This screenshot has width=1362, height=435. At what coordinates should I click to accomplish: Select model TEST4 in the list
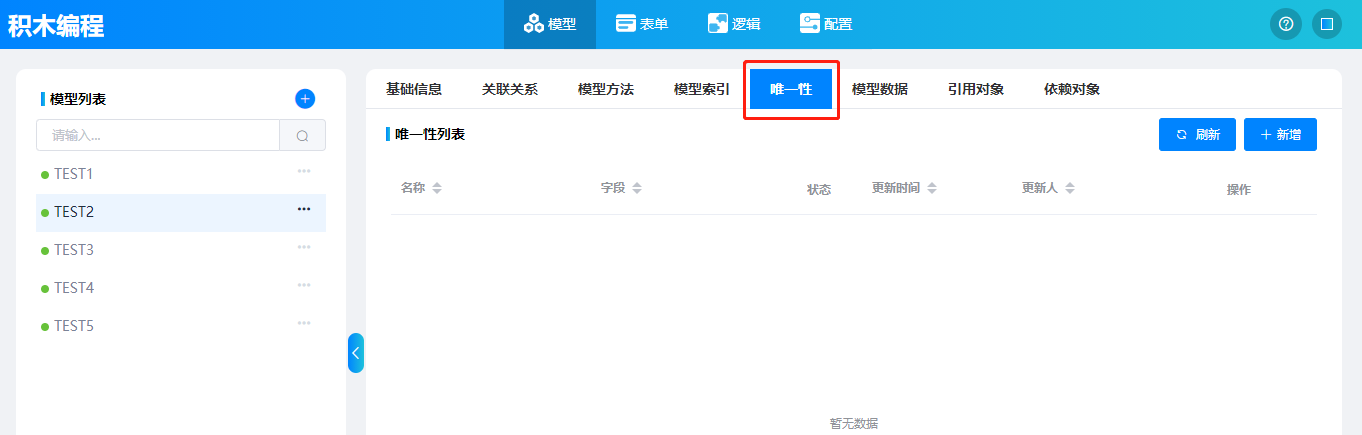pyautogui.click(x=181, y=288)
